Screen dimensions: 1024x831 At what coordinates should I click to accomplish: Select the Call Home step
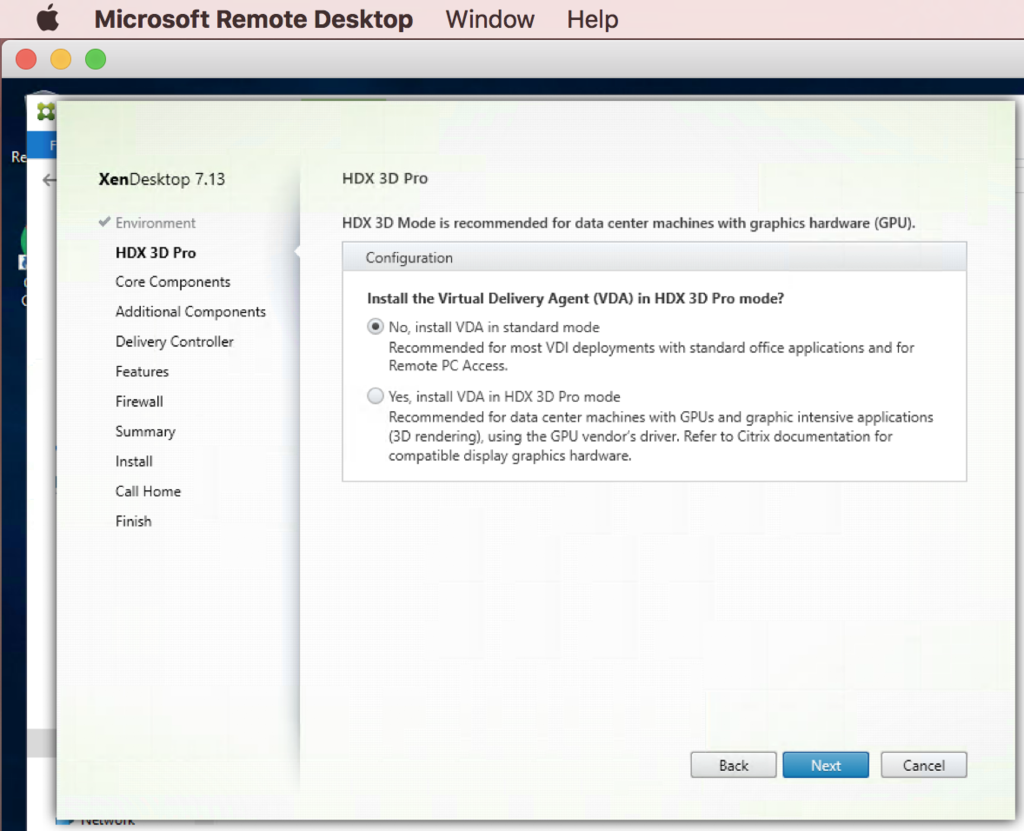coord(148,491)
